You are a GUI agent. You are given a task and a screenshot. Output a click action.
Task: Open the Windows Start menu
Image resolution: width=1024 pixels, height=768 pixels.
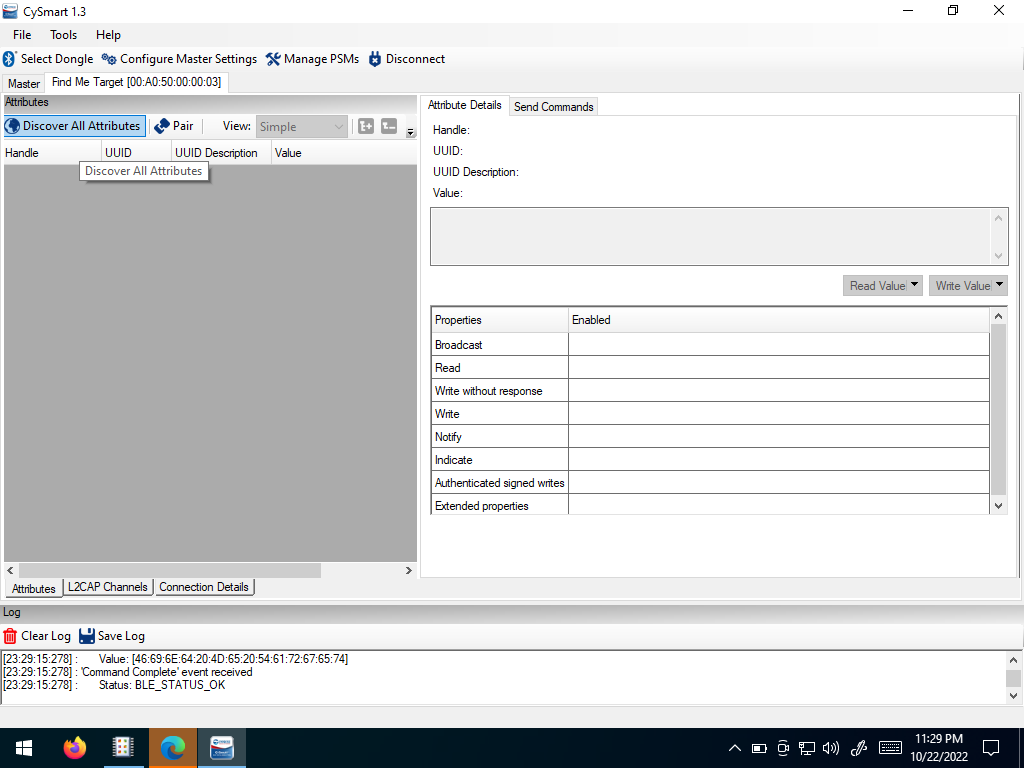click(24, 748)
